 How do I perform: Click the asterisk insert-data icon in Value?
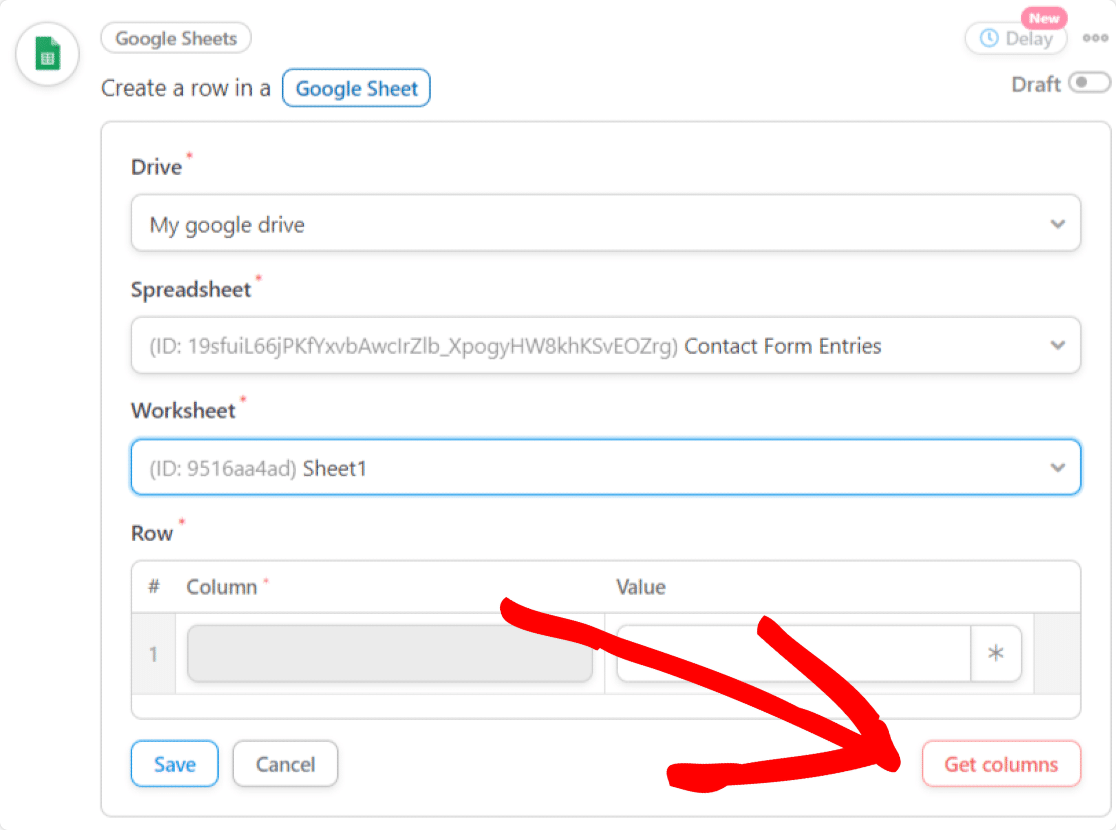(996, 653)
